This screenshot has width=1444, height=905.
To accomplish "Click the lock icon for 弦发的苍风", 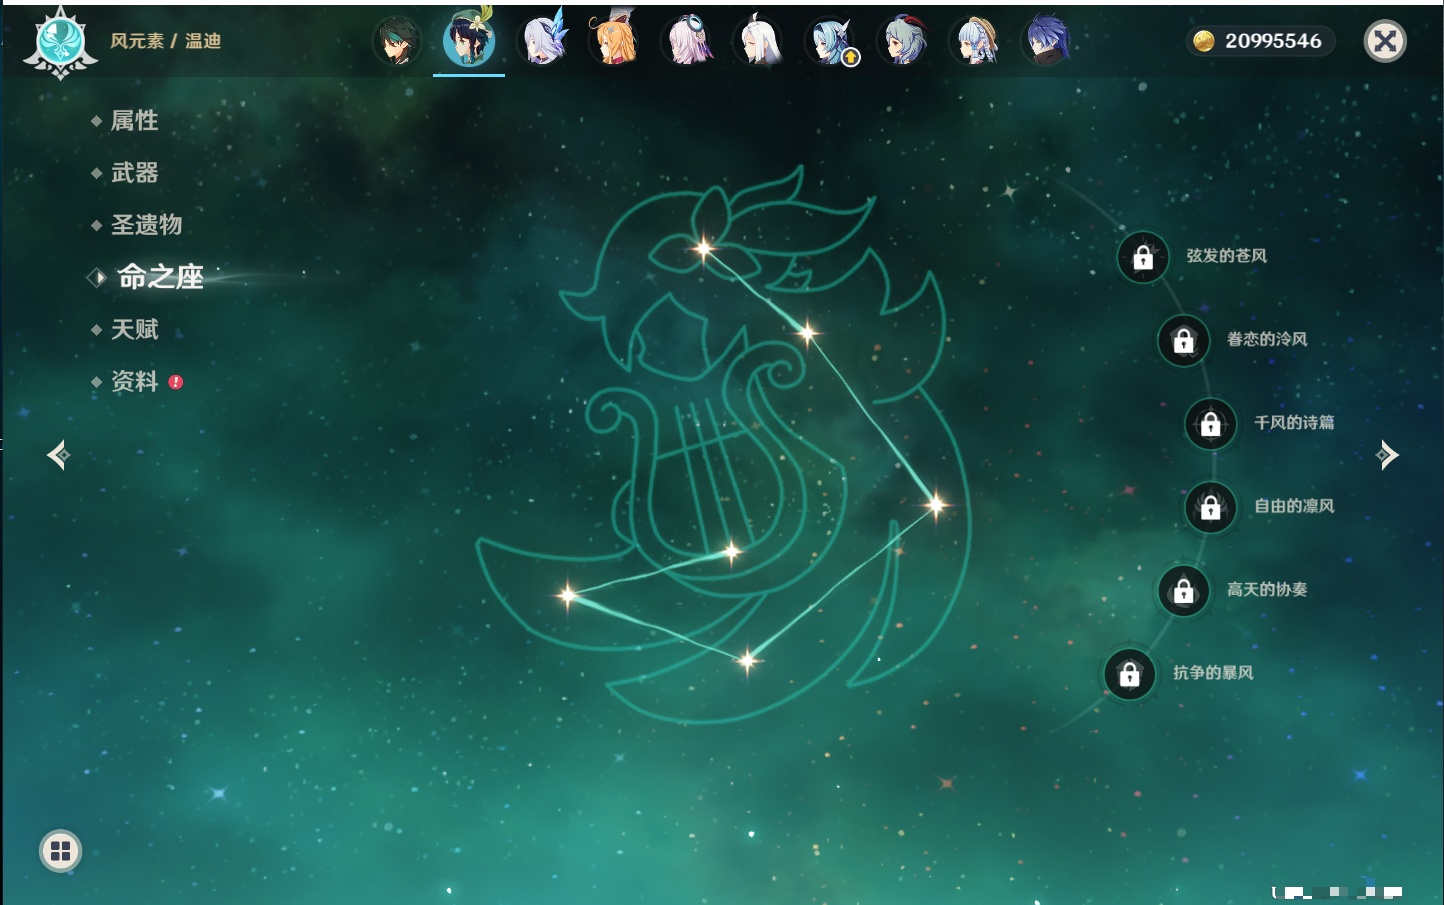I will 1143,258.
